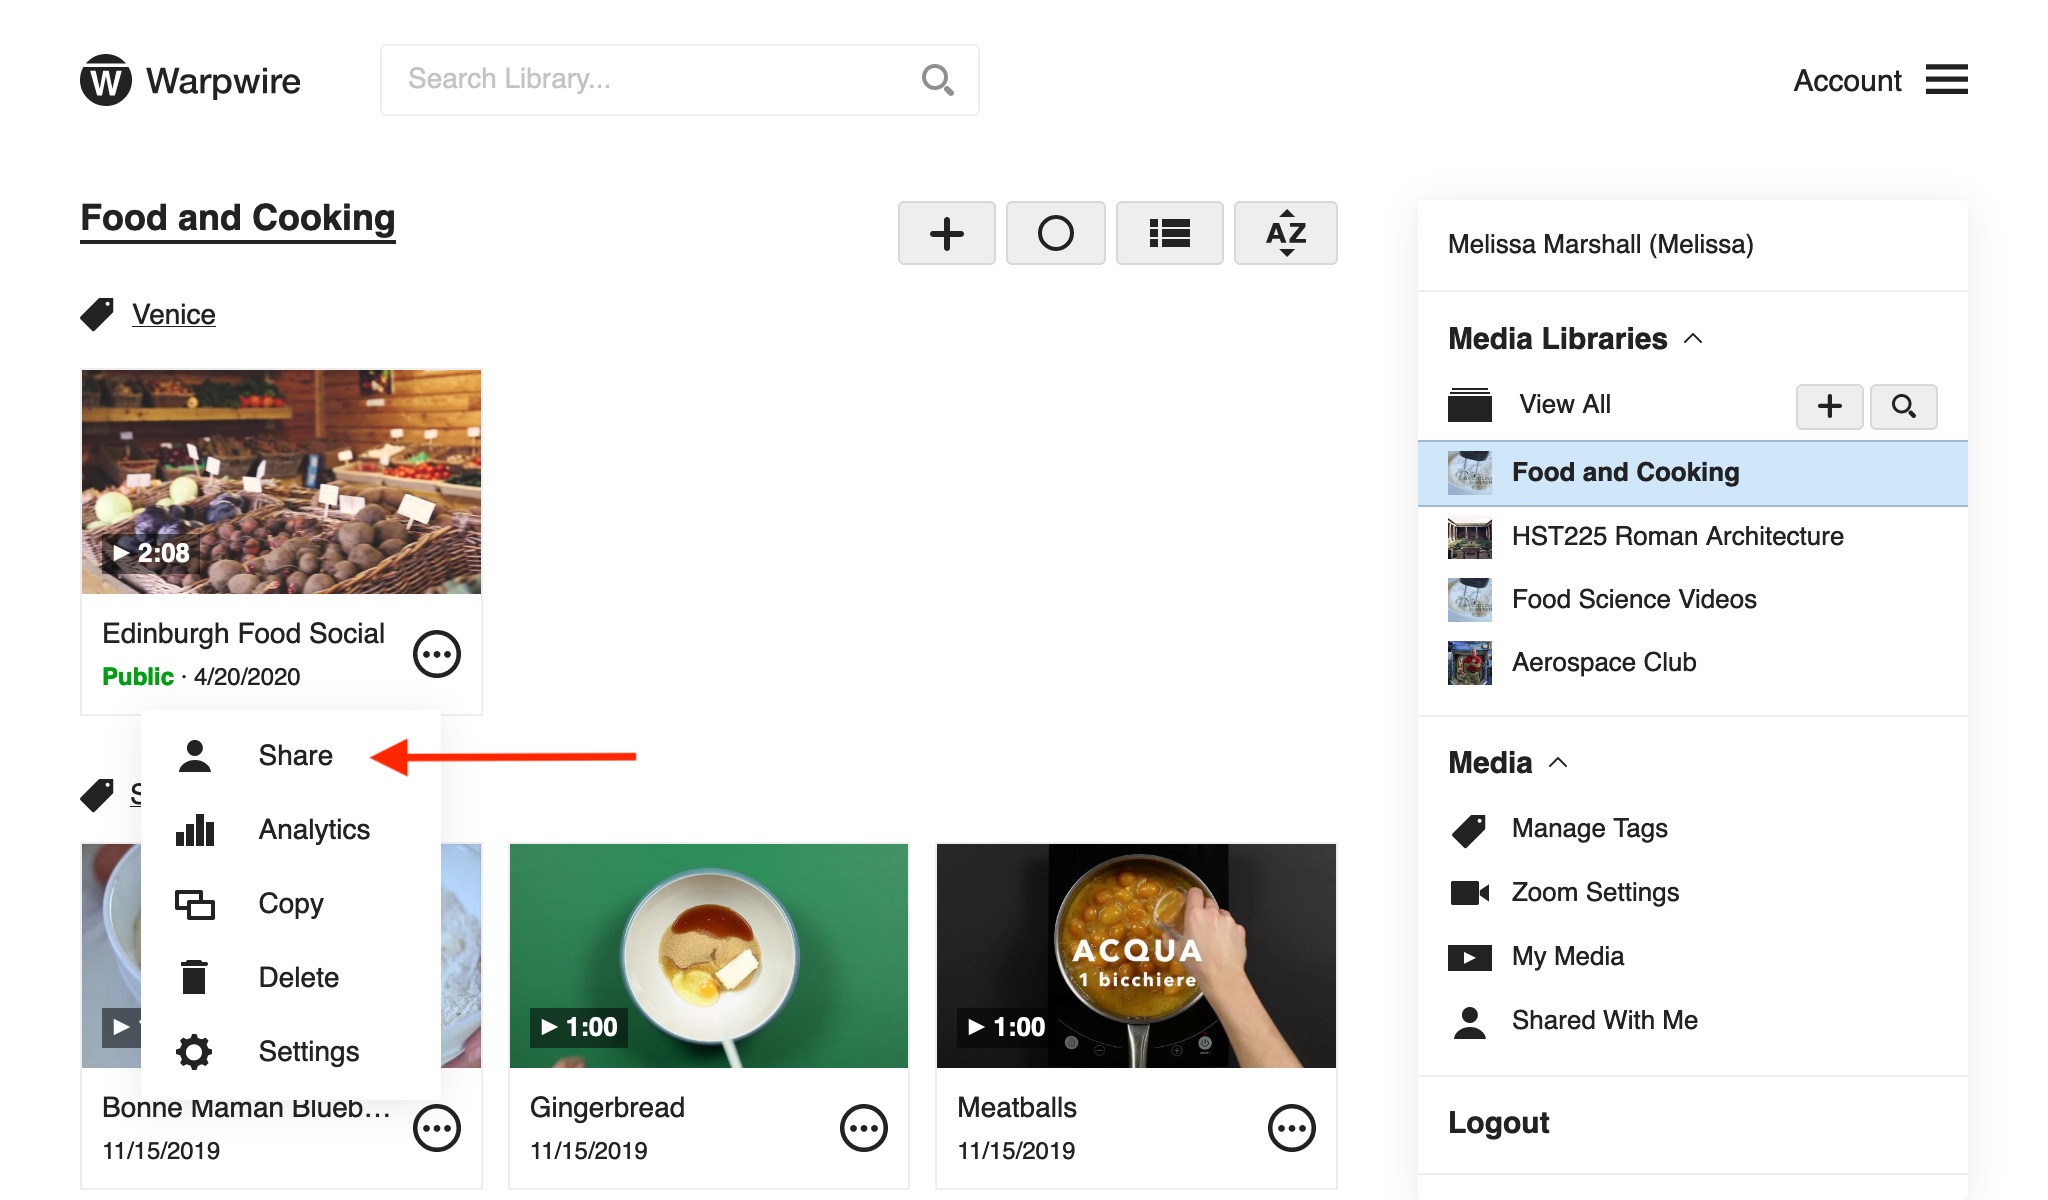
Task: Select the A-Z sort icon
Action: [1282, 231]
